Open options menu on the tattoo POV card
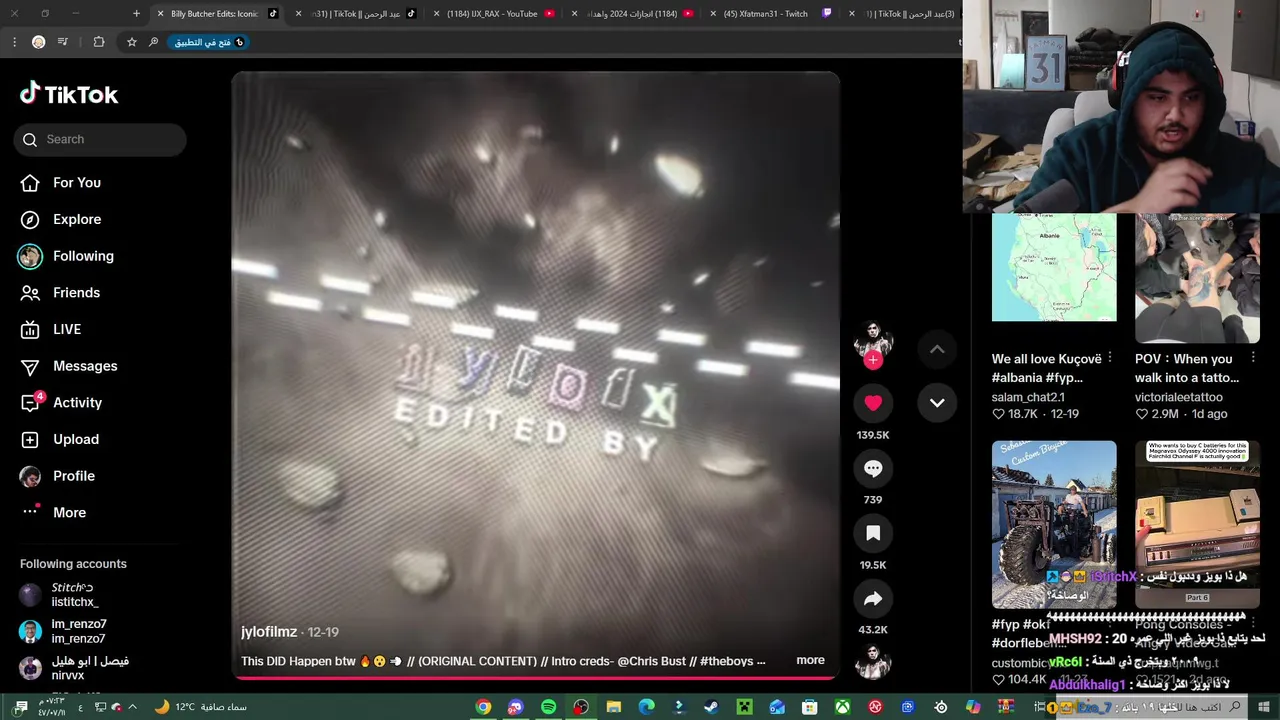 [x=1253, y=358]
